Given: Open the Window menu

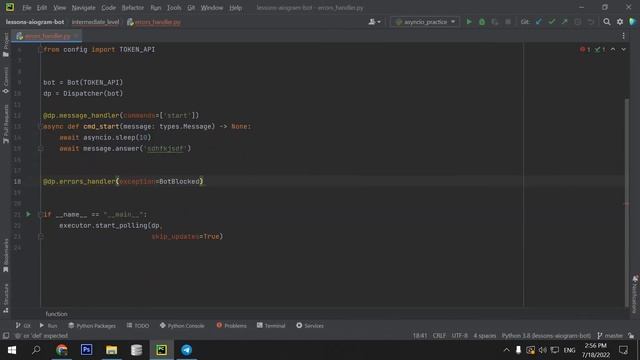Looking at the screenshot, I should tap(212, 8).
